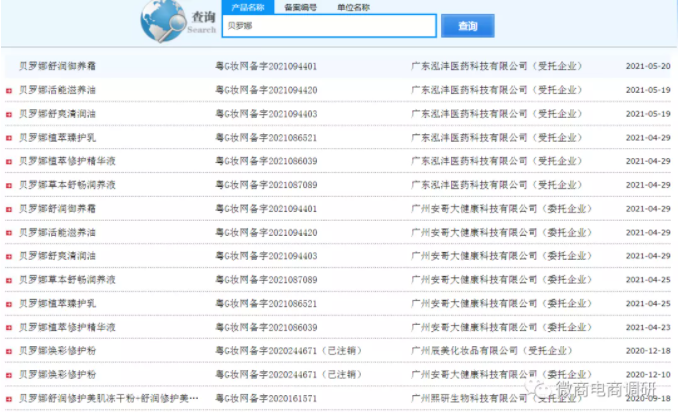This screenshot has width=685, height=412.
Task: Open 贝罗娜舒爽清润油 from 广州安哥大健康科技
Action: click(x=57, y=256)
